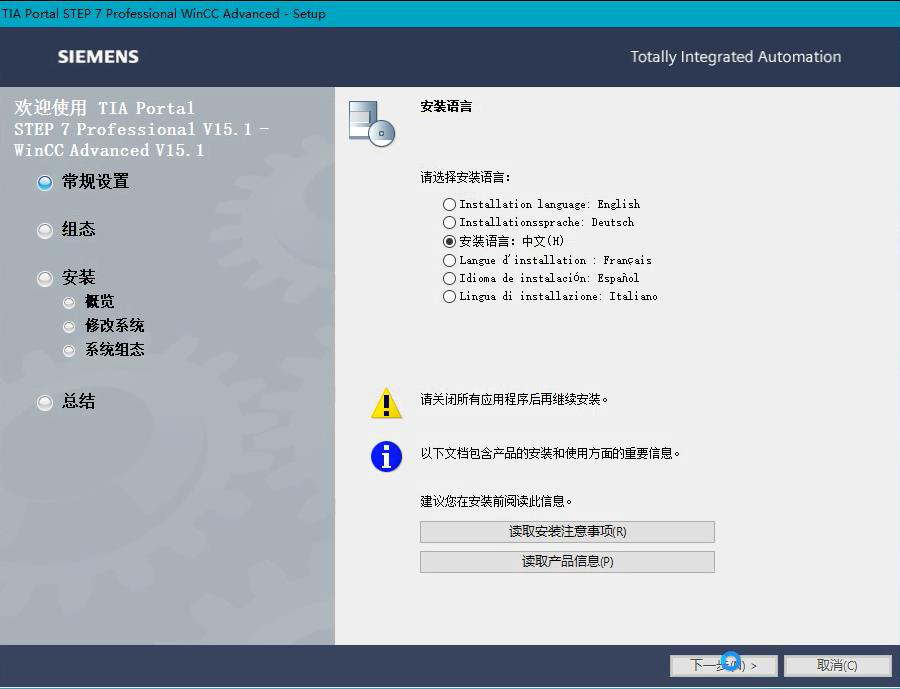Click the installation disc computer icon

point(371,123)
